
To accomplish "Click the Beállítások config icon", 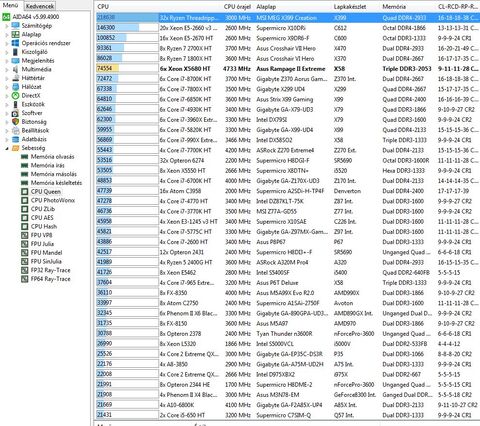I will coord(15,130).
